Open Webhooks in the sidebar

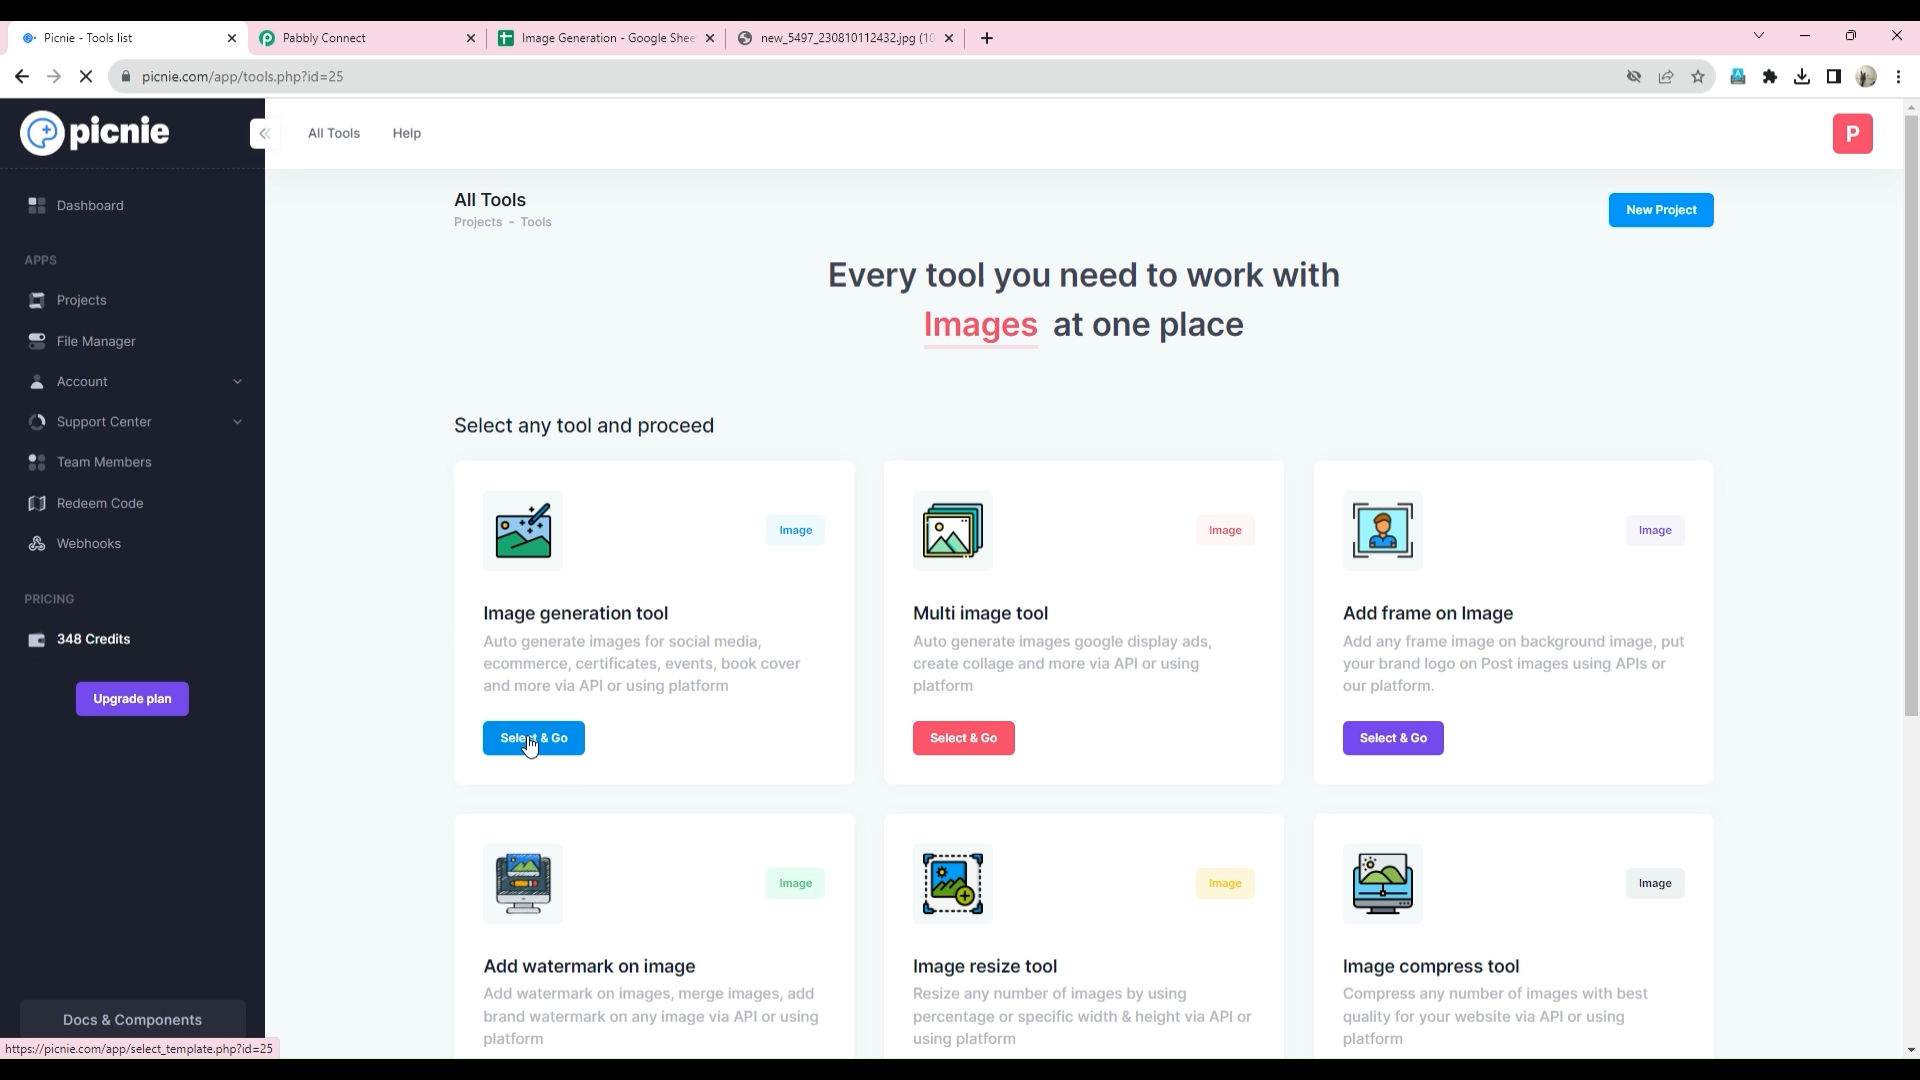pos(88,544)
